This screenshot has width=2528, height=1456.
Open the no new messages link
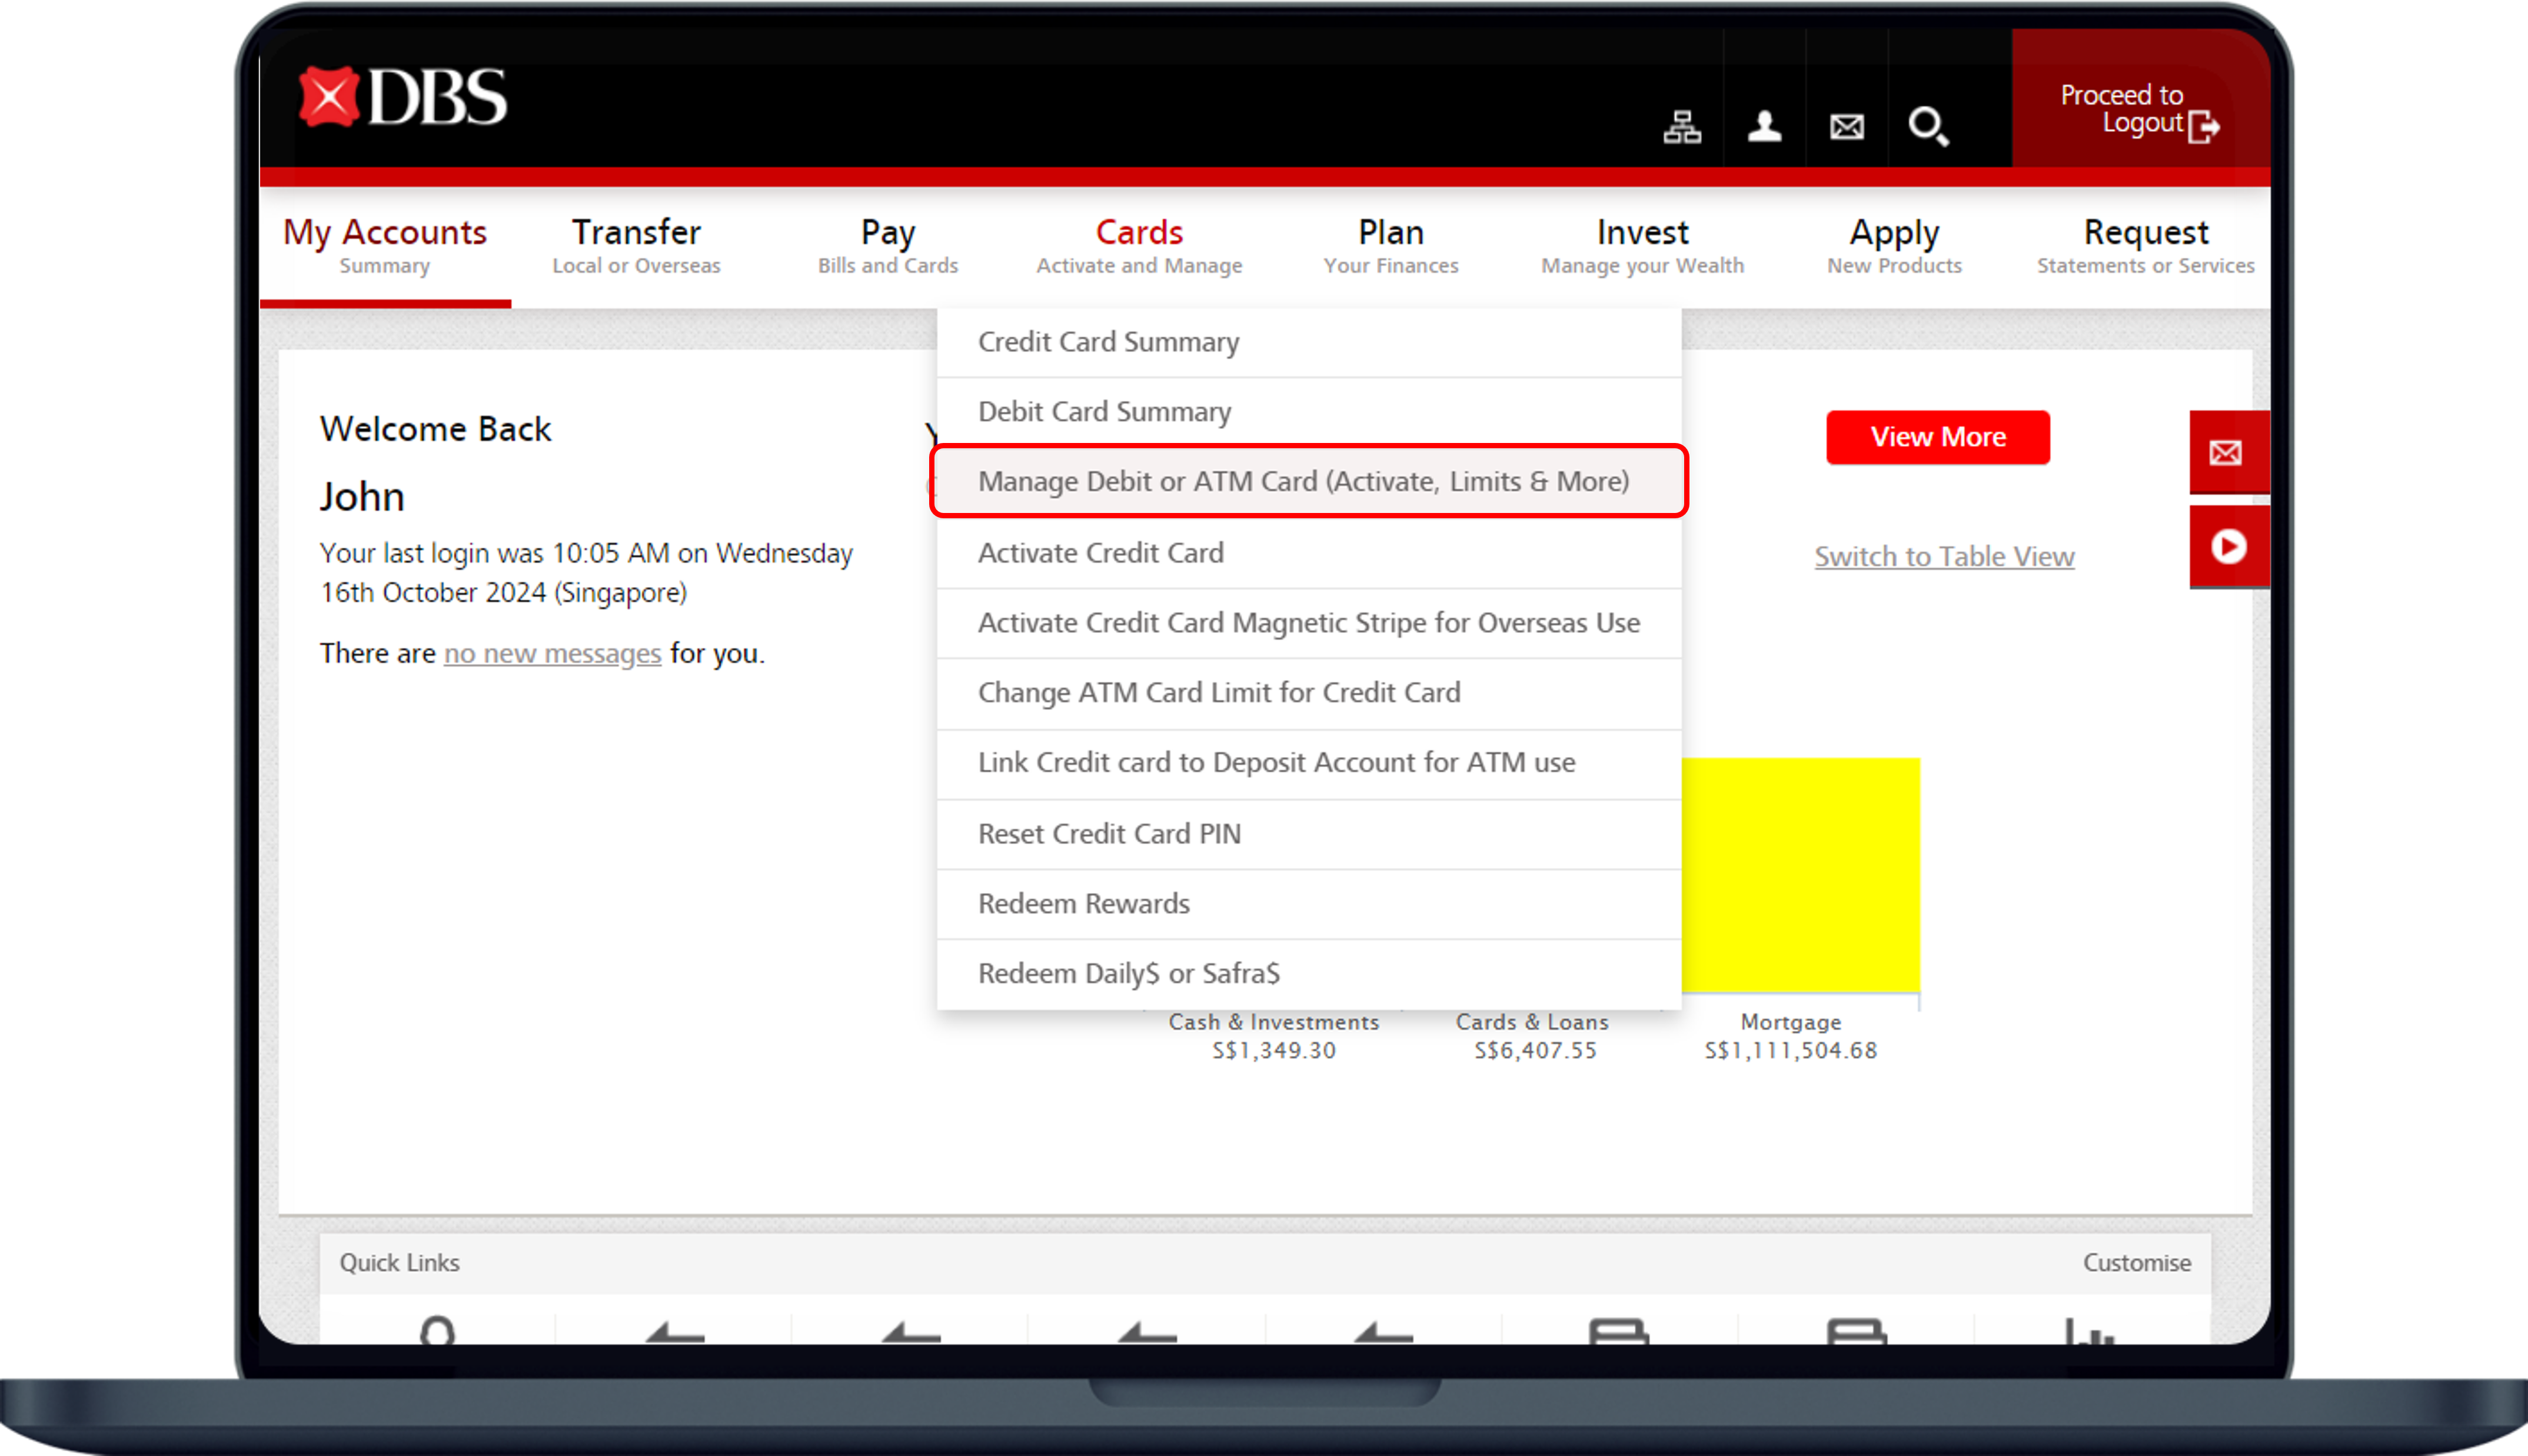pos(552,653)
